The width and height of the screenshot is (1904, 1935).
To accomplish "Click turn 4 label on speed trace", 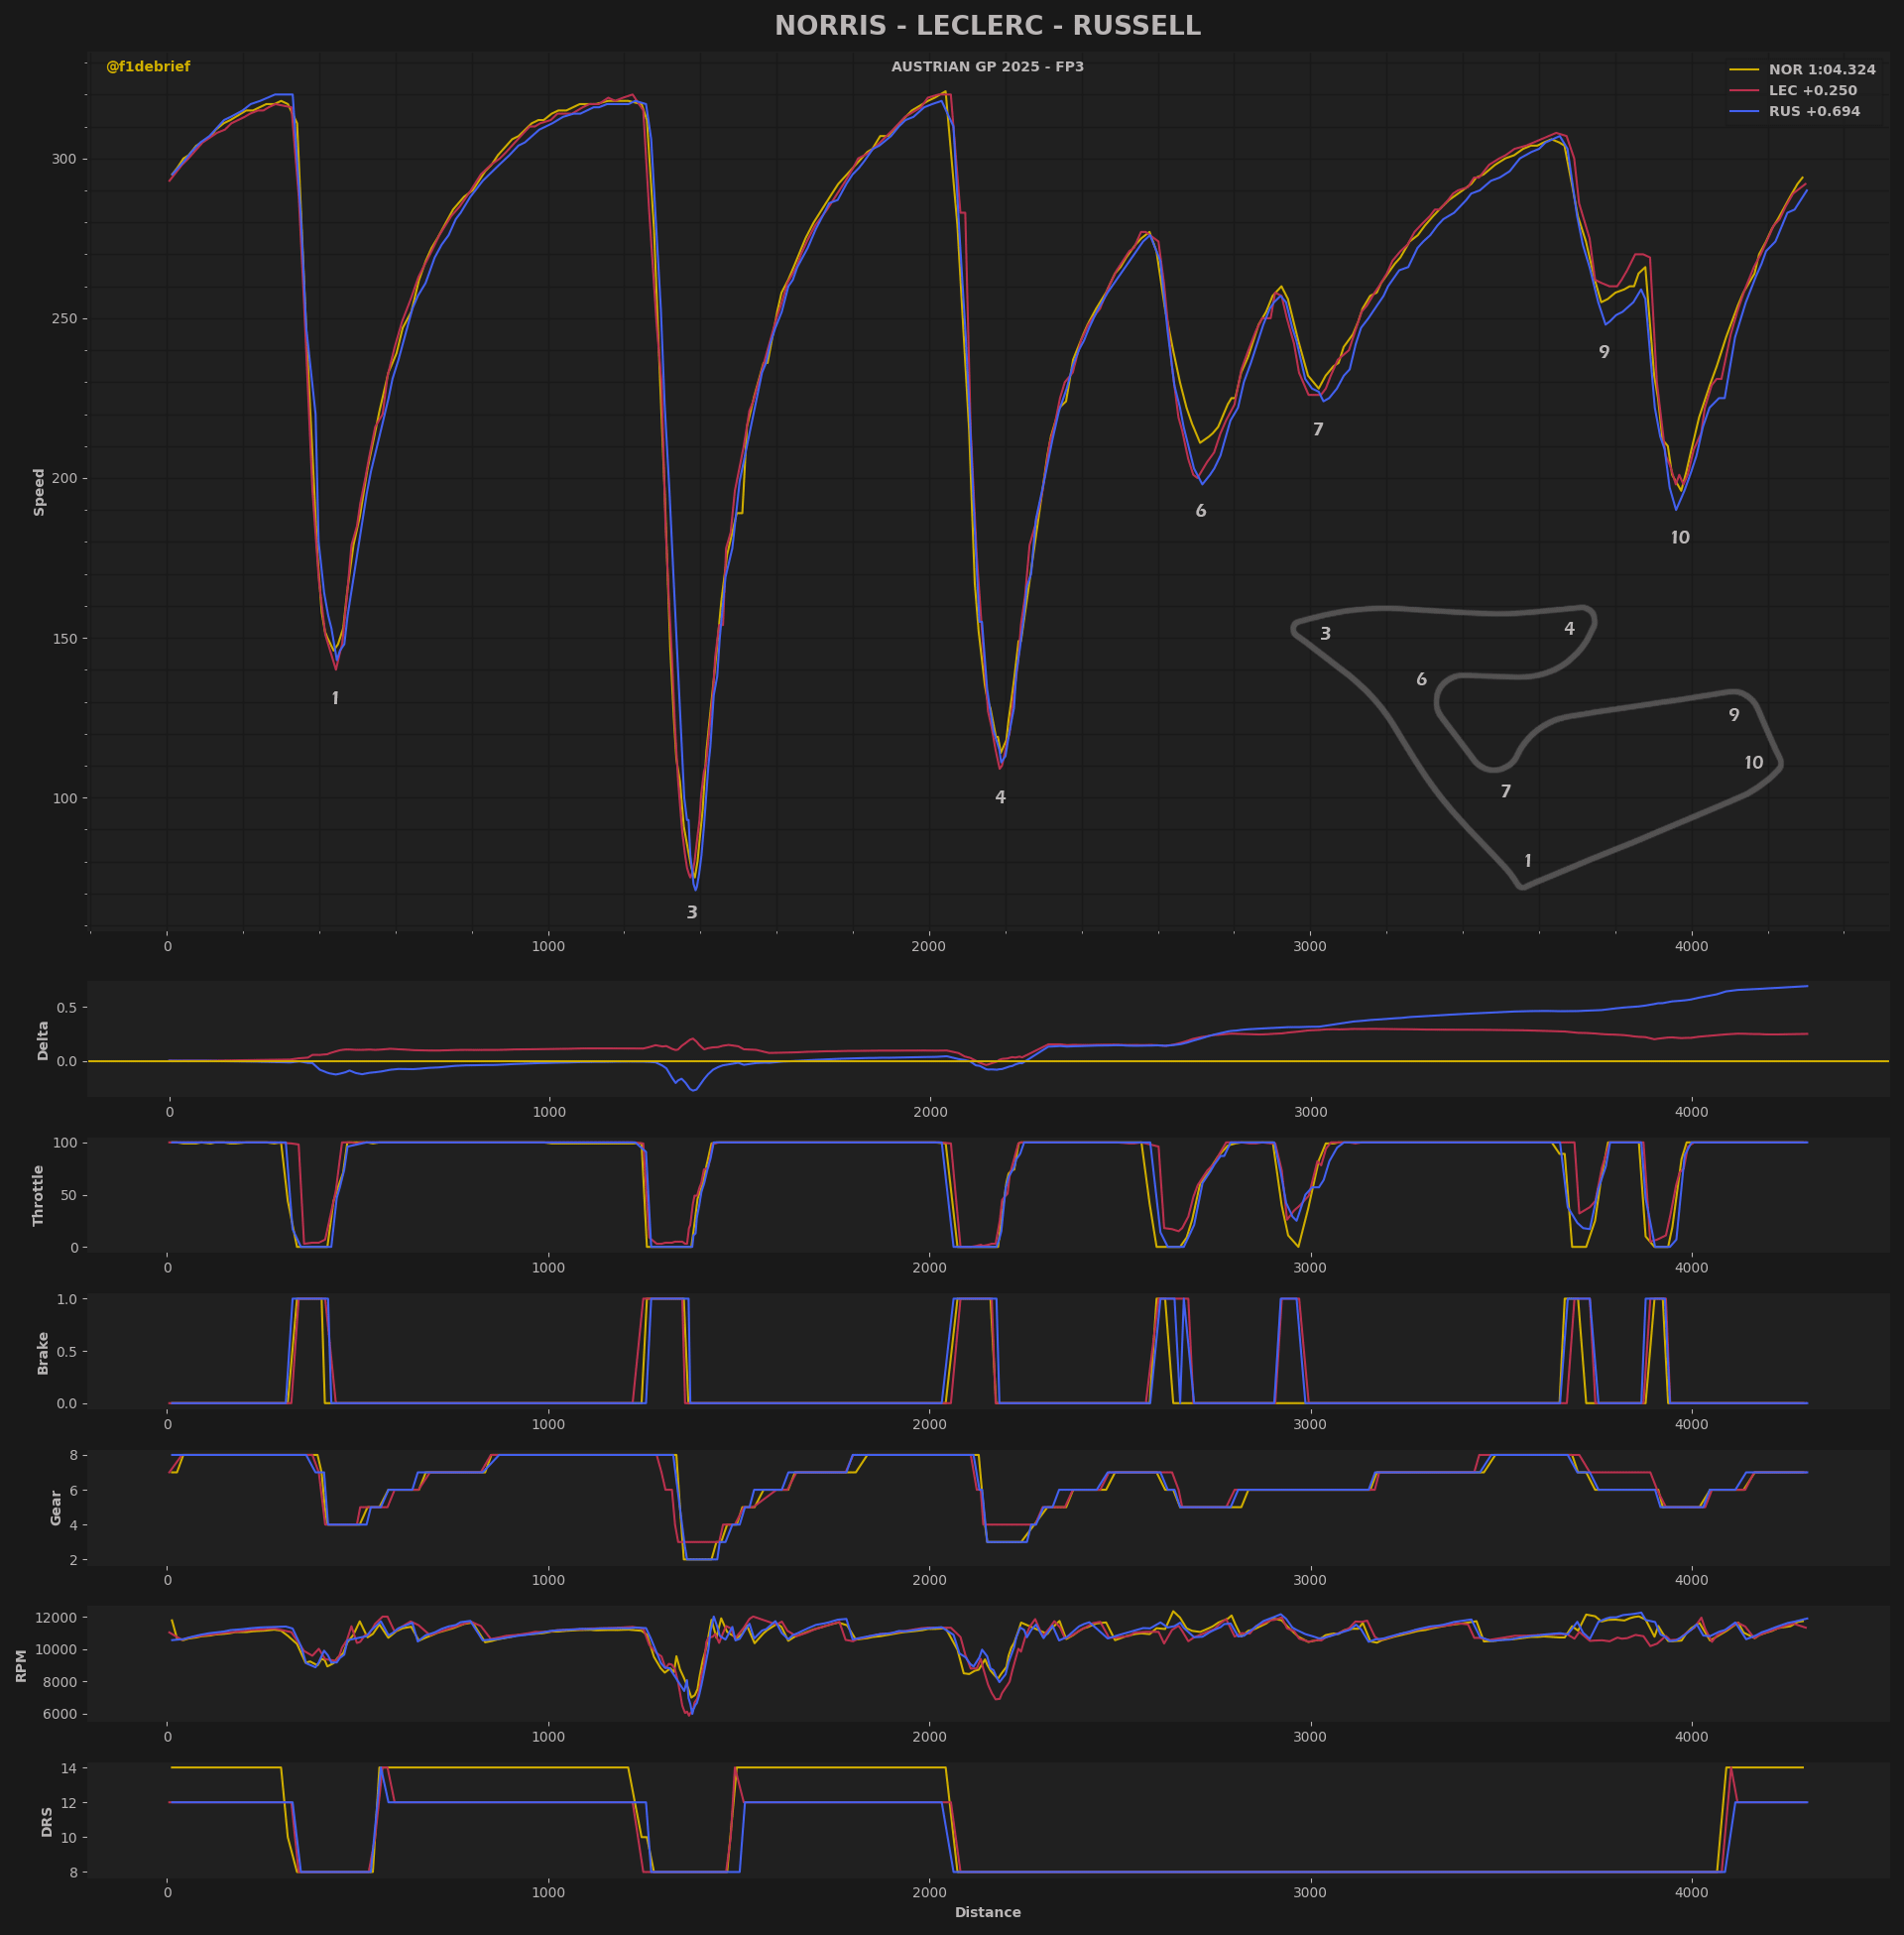I will point(1000,798).
